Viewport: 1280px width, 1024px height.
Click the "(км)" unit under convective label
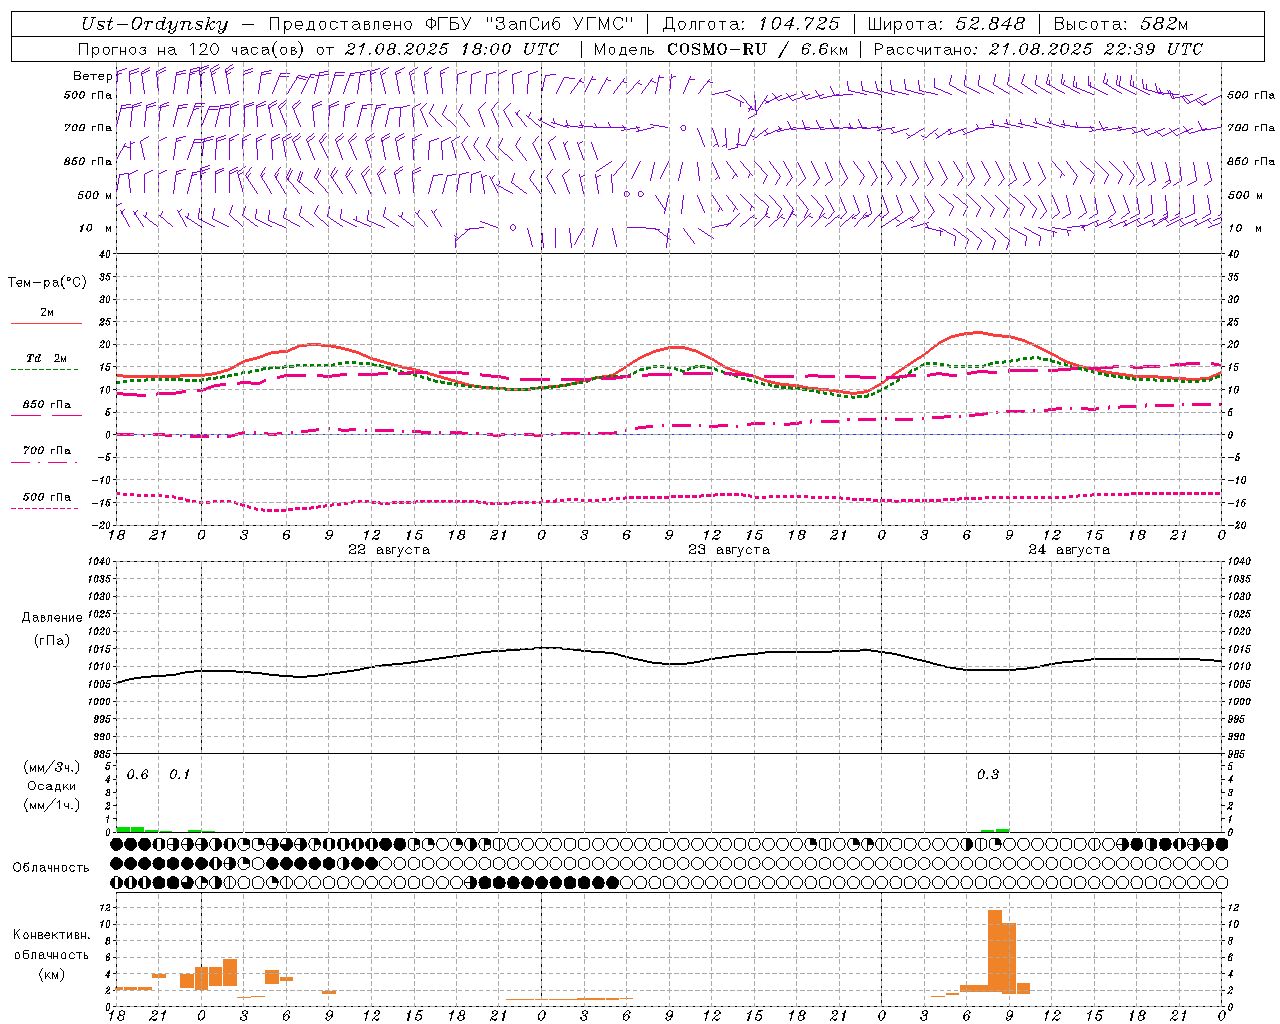coord(52,974)
